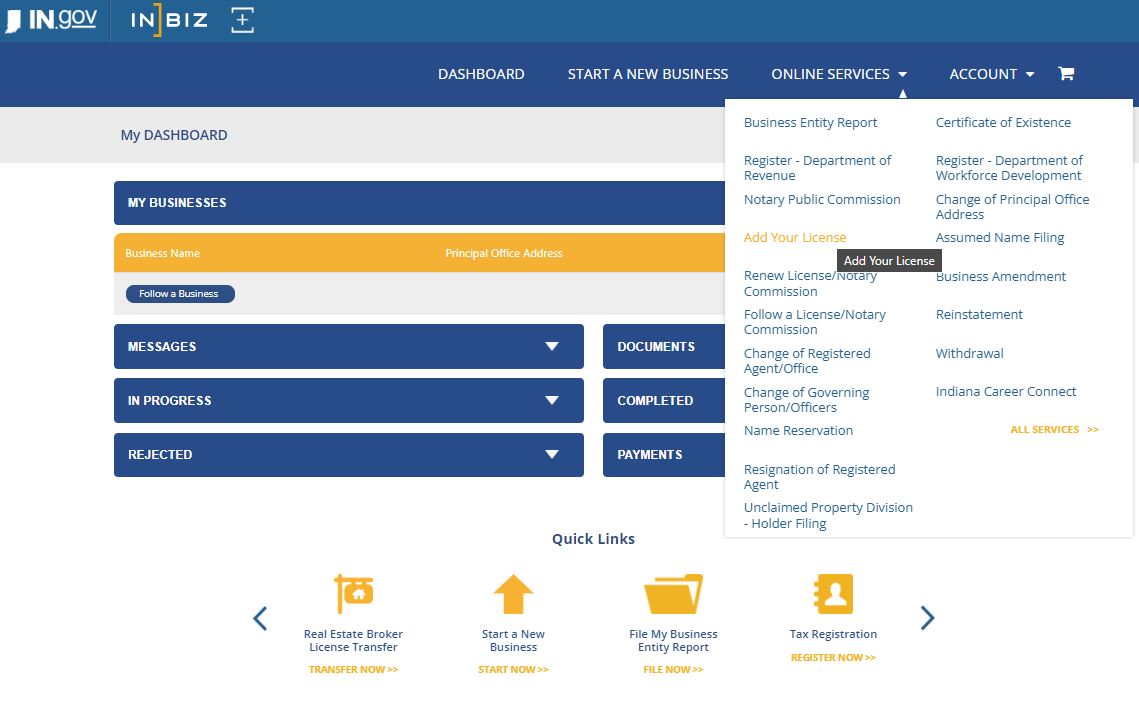Screen dimensions: 1139x716
Task: Click the IN.gov logo
Action: 51,20
